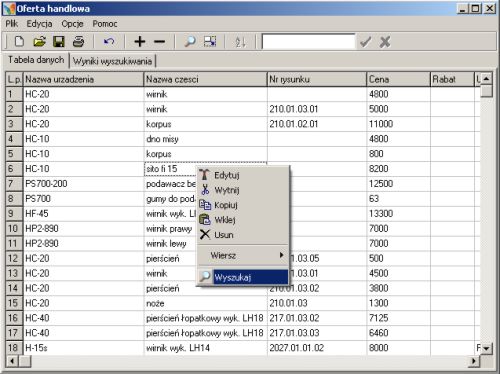Select row header number 1
Viewport: 500px width, 374px height.
point(14,94)
